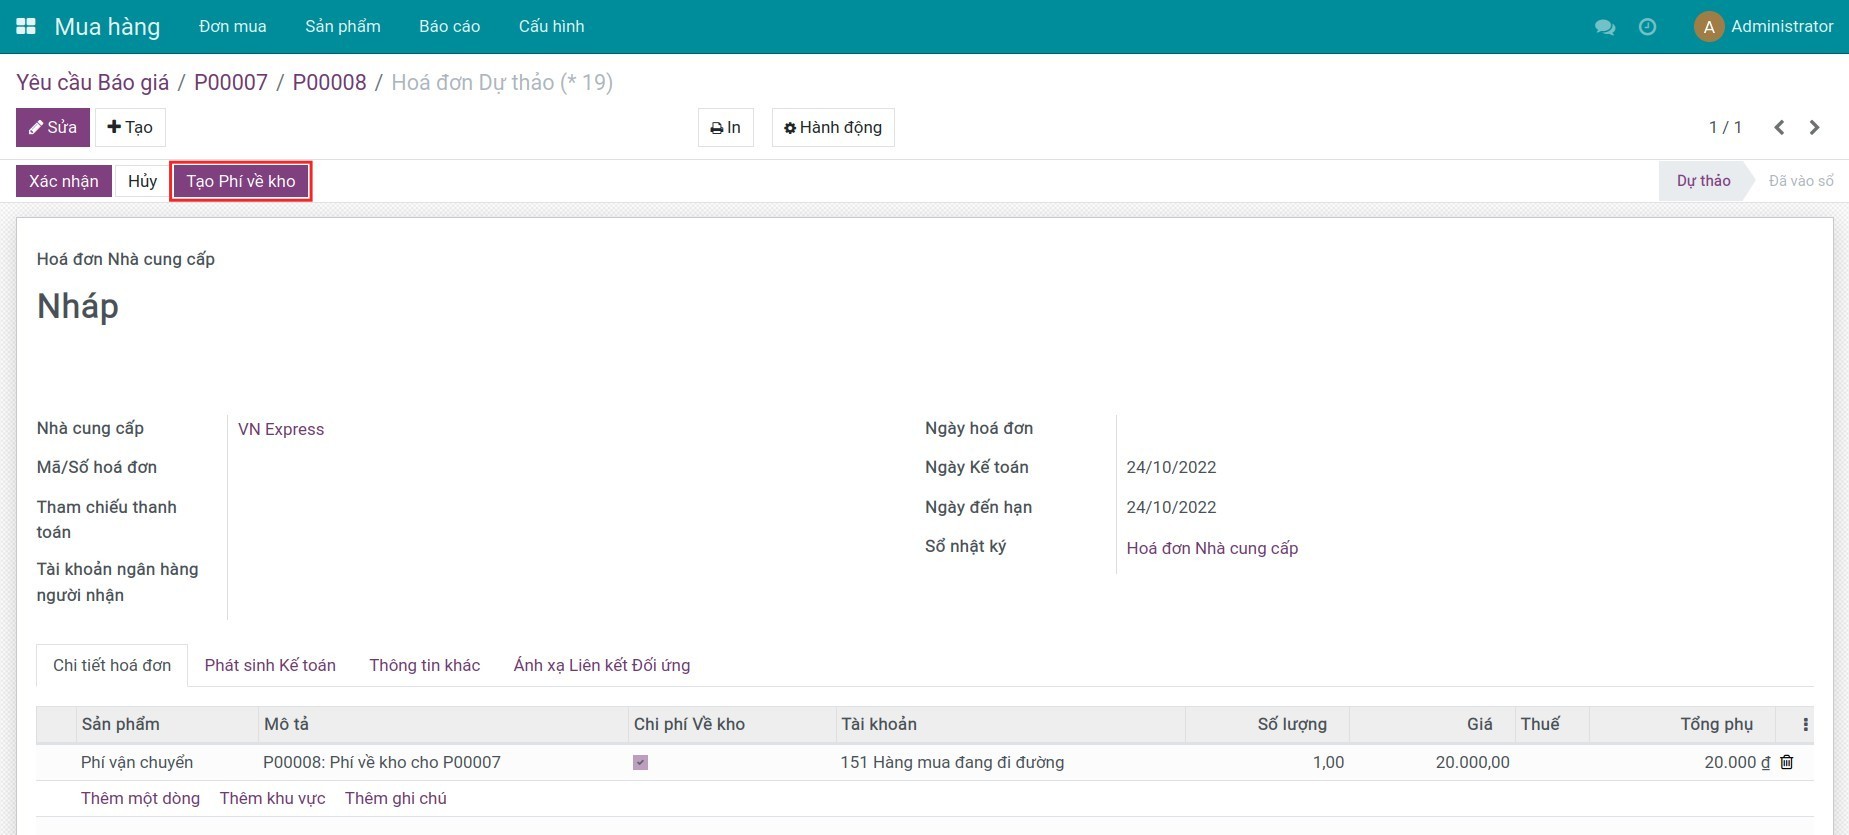The height and width of the screenshot is (835, 1849).
Task: Click the Administrator avatar icon
Action: click(1708, 27)
